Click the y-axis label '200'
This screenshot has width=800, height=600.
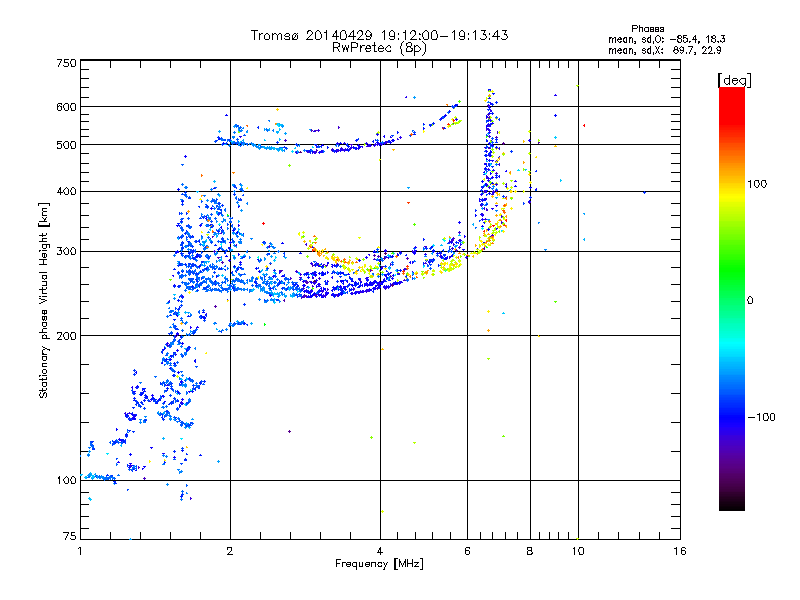click(x=67, y=336)
